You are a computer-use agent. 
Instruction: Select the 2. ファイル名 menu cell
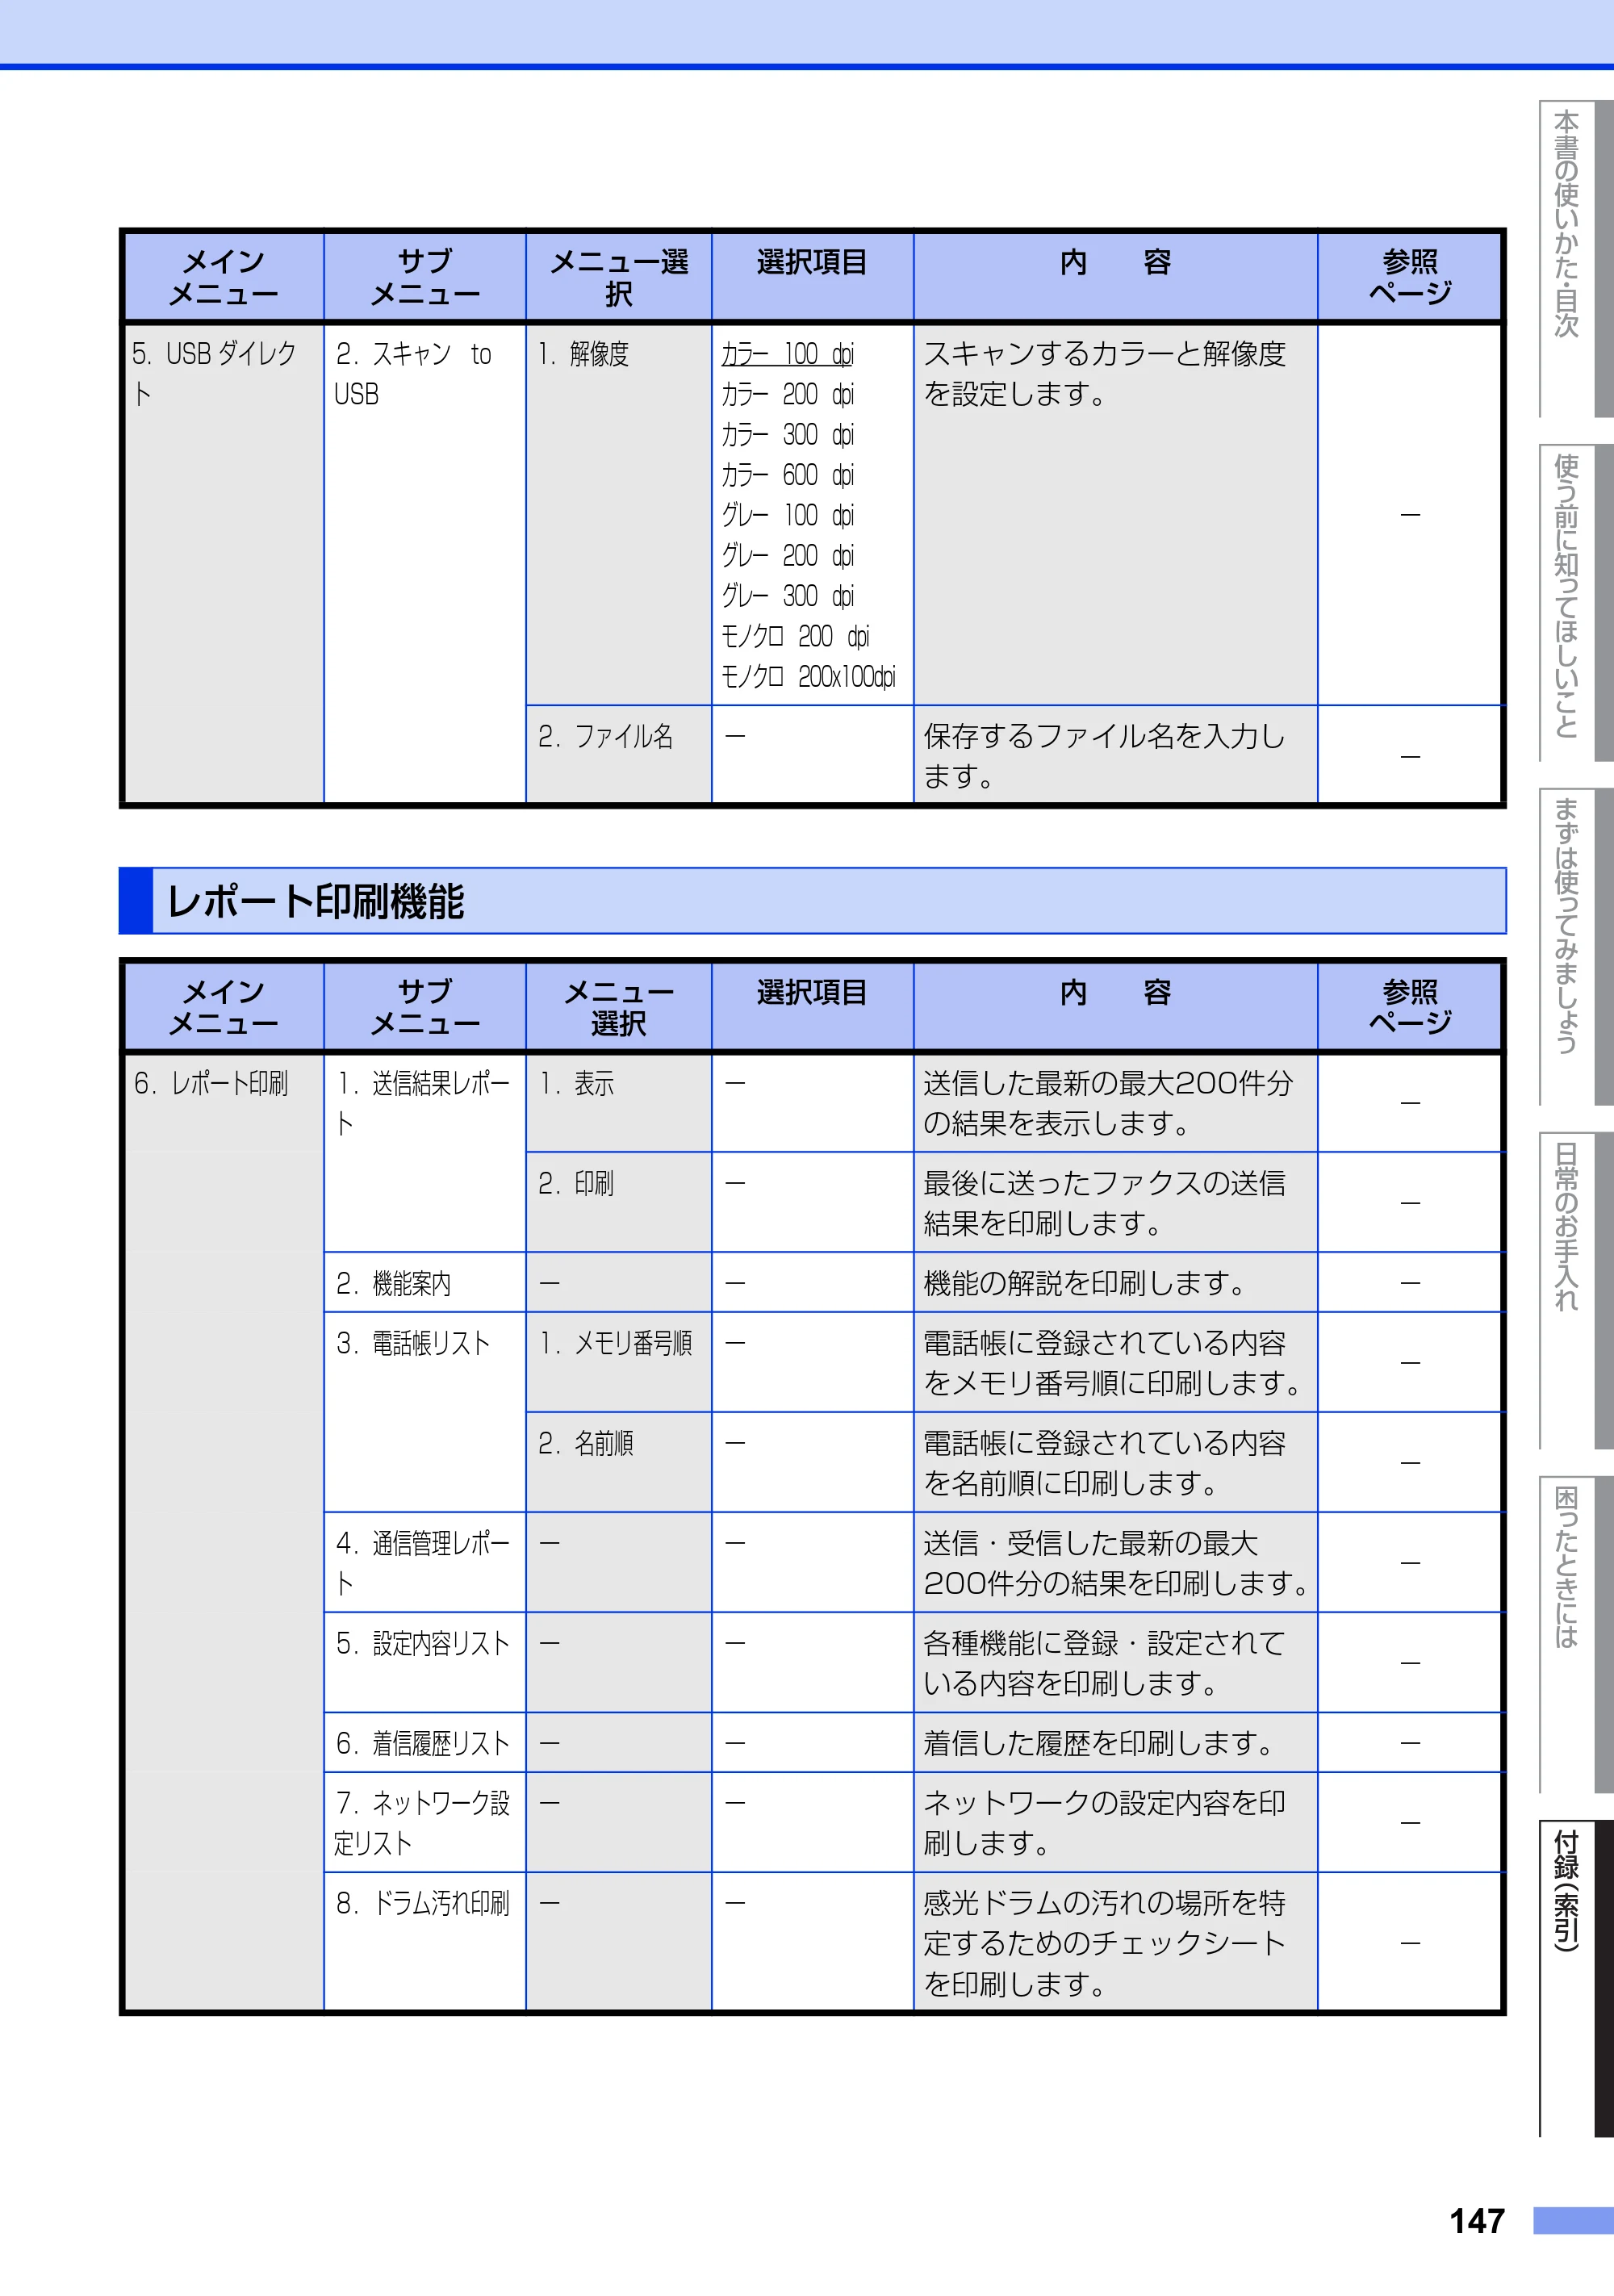click(x=619, y=755)
